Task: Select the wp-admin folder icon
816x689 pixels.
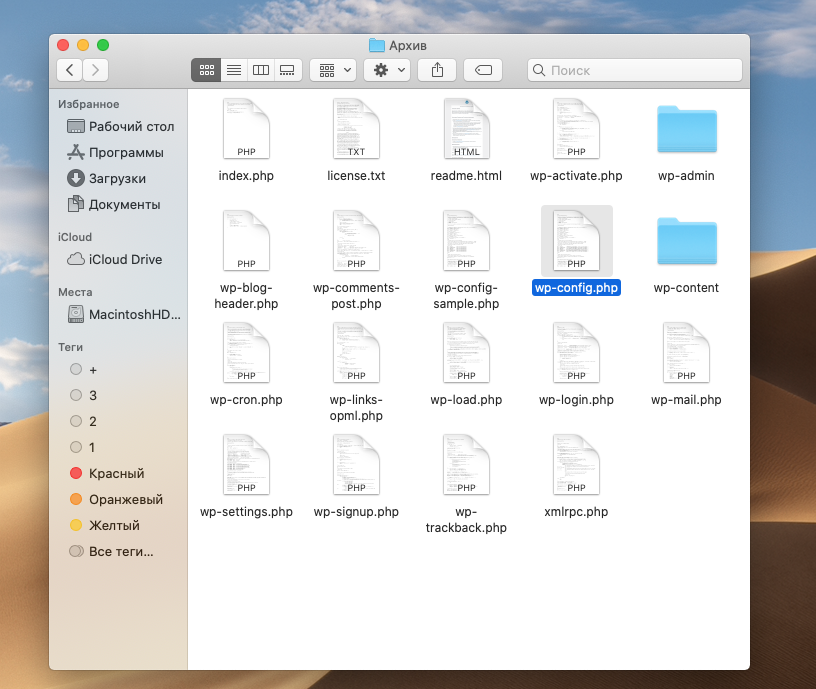Action: 686,129
